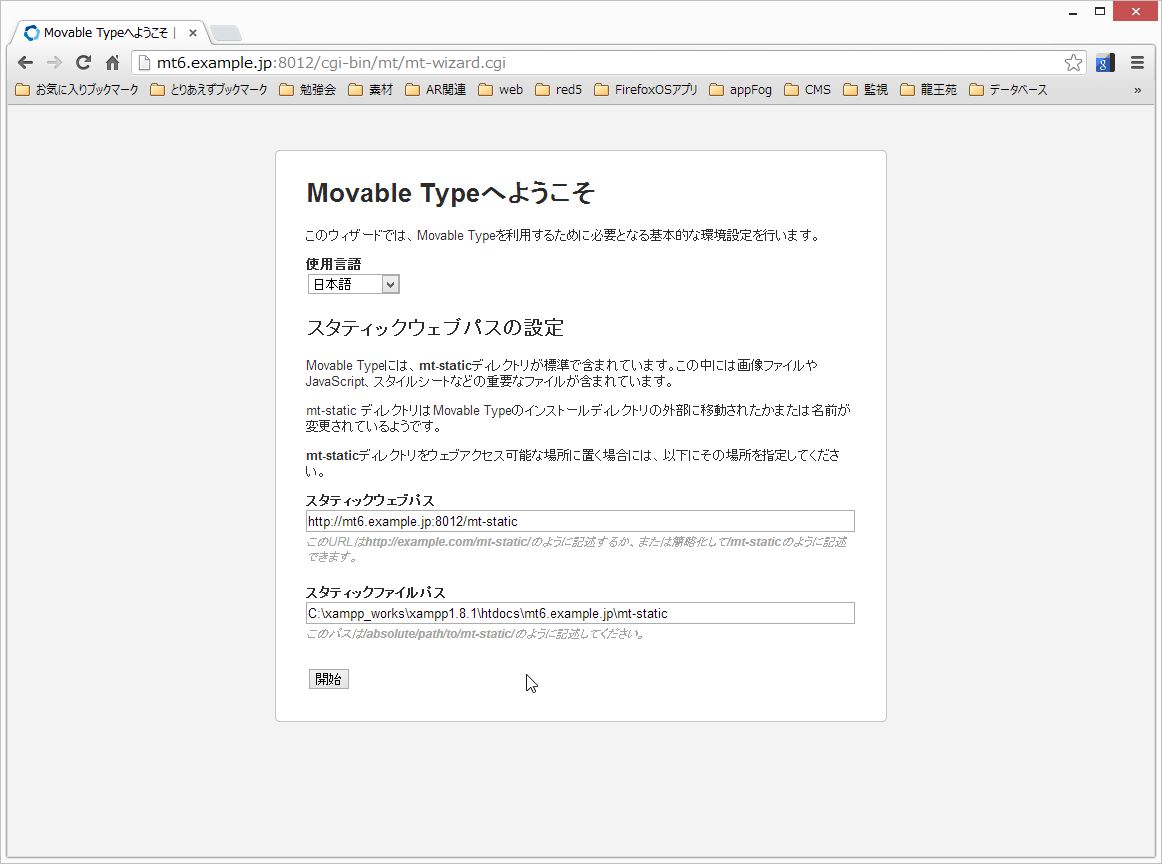
Task: Bookmark this page with the star icon
Action: pyautogui.click(x=1073, y=63)
